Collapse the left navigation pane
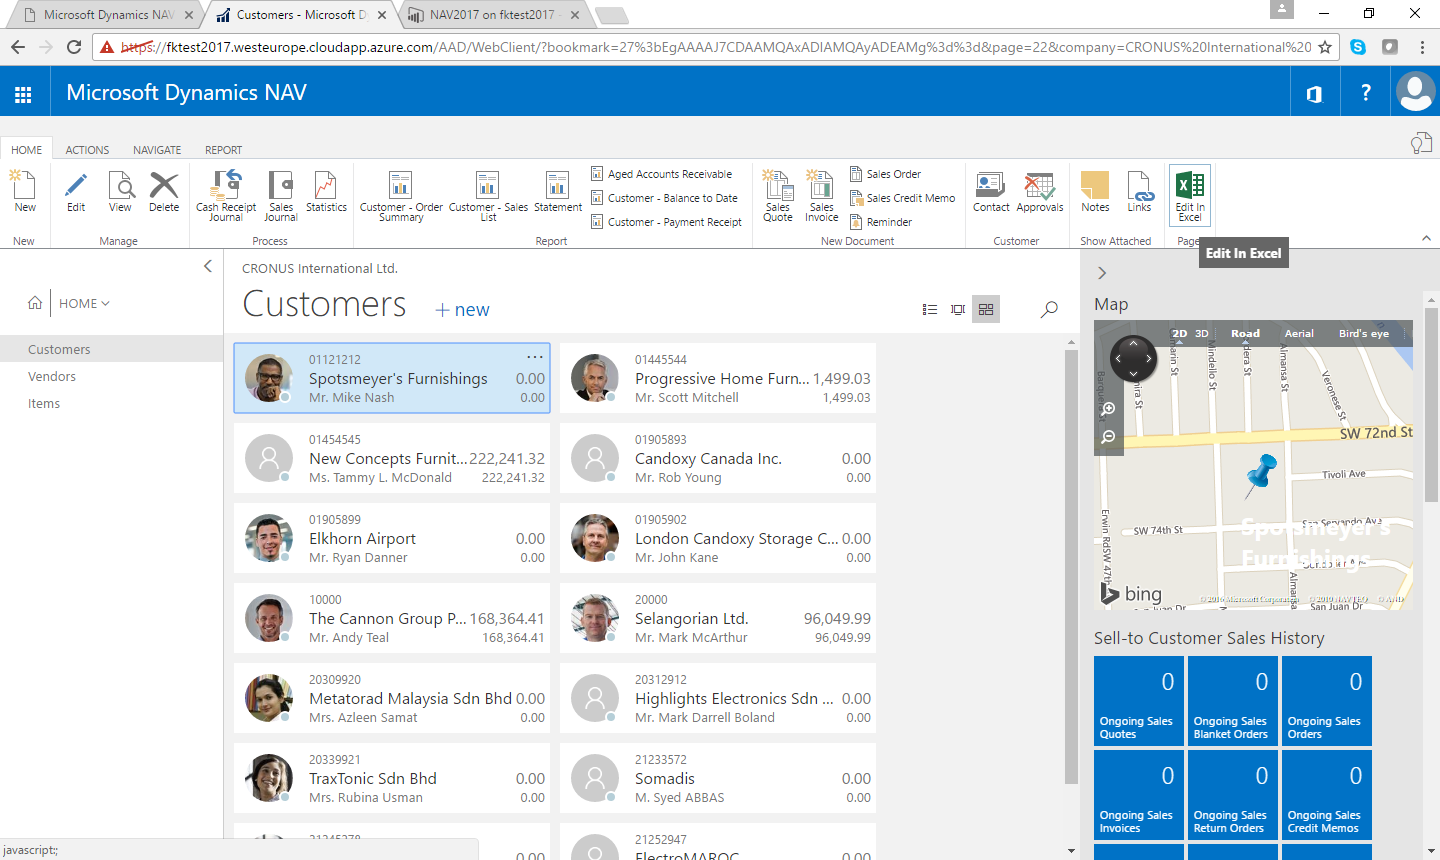Image resolution: width=1440 pixels, height=860 pixels. pos(208,266)
